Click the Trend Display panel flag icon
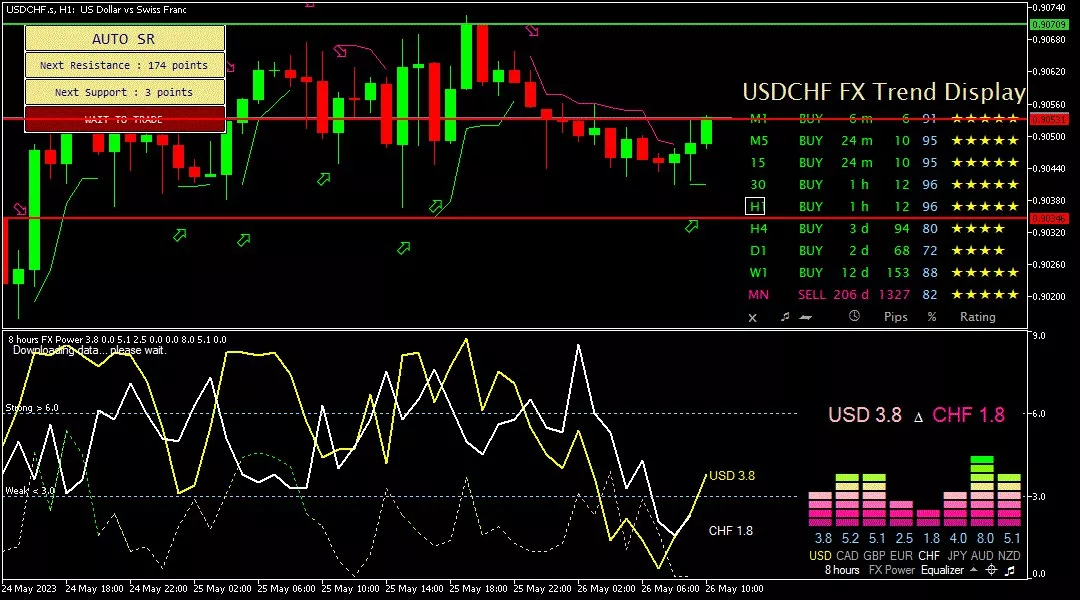The height and width of the screenshot is (600, 1080). point(806,317)
